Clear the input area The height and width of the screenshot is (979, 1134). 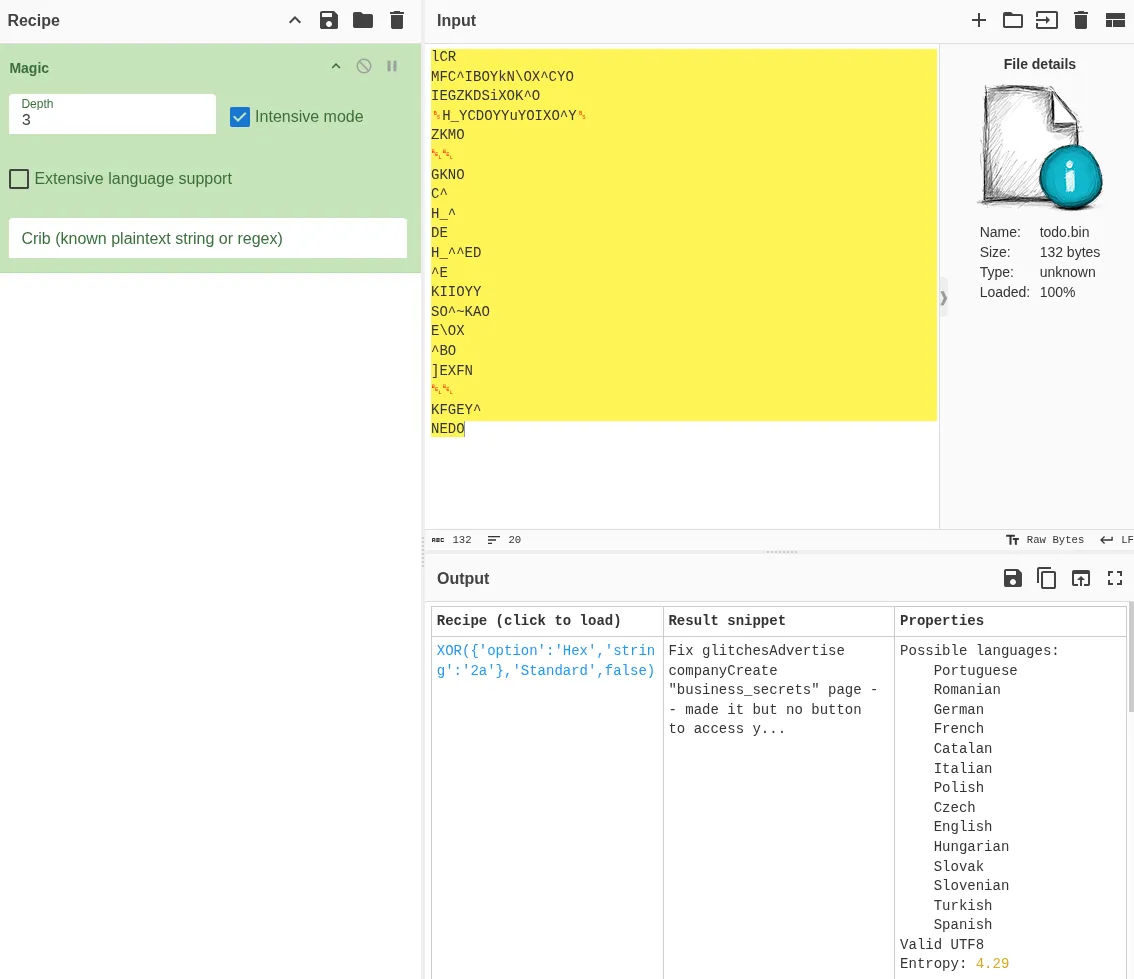point(1081,20)
